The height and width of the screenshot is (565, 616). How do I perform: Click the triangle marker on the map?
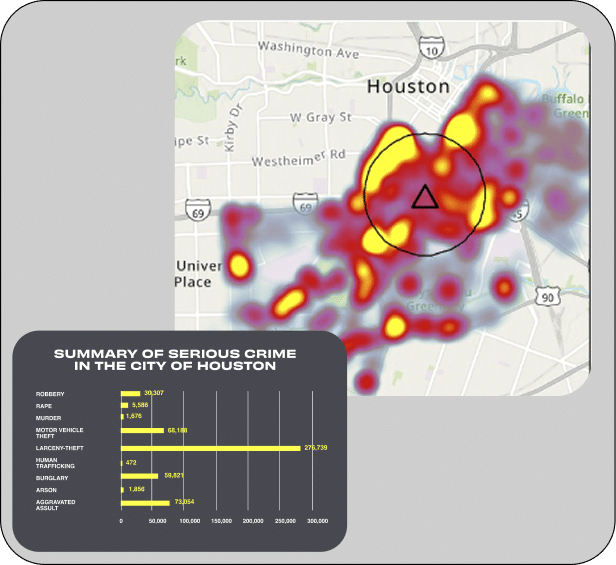point(425,196)
